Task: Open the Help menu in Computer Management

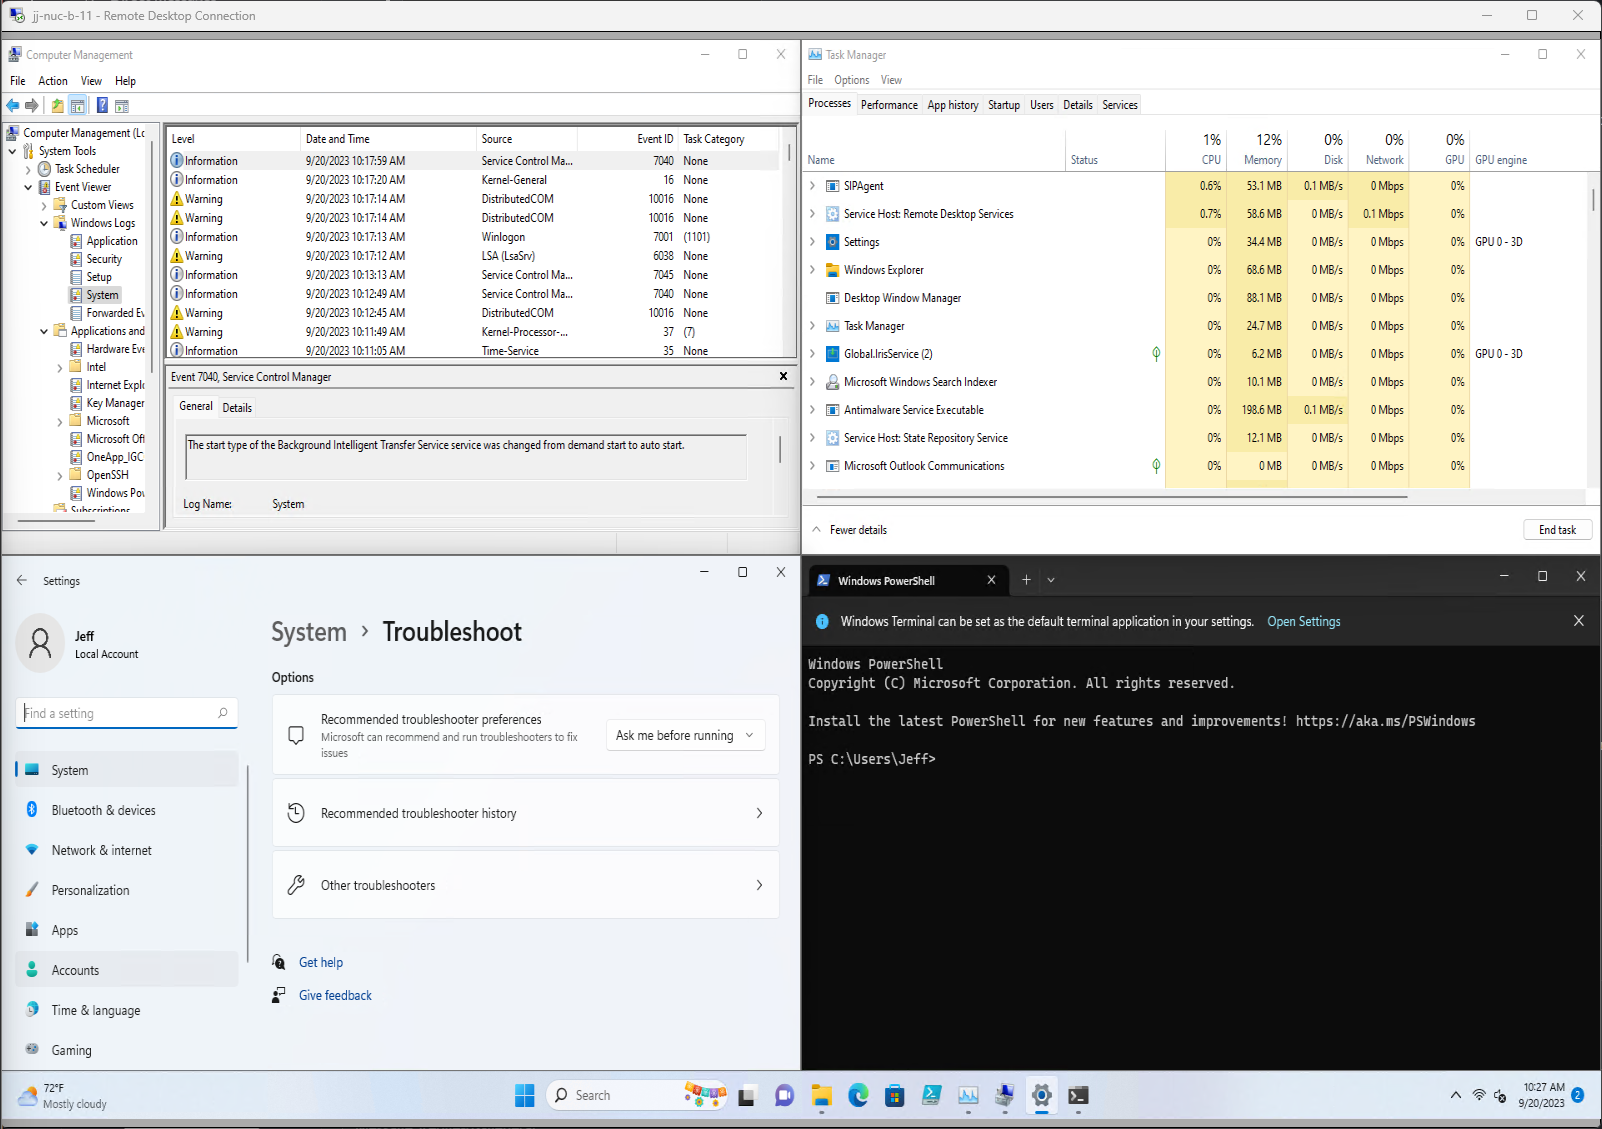Action: (x=125, y=81)
